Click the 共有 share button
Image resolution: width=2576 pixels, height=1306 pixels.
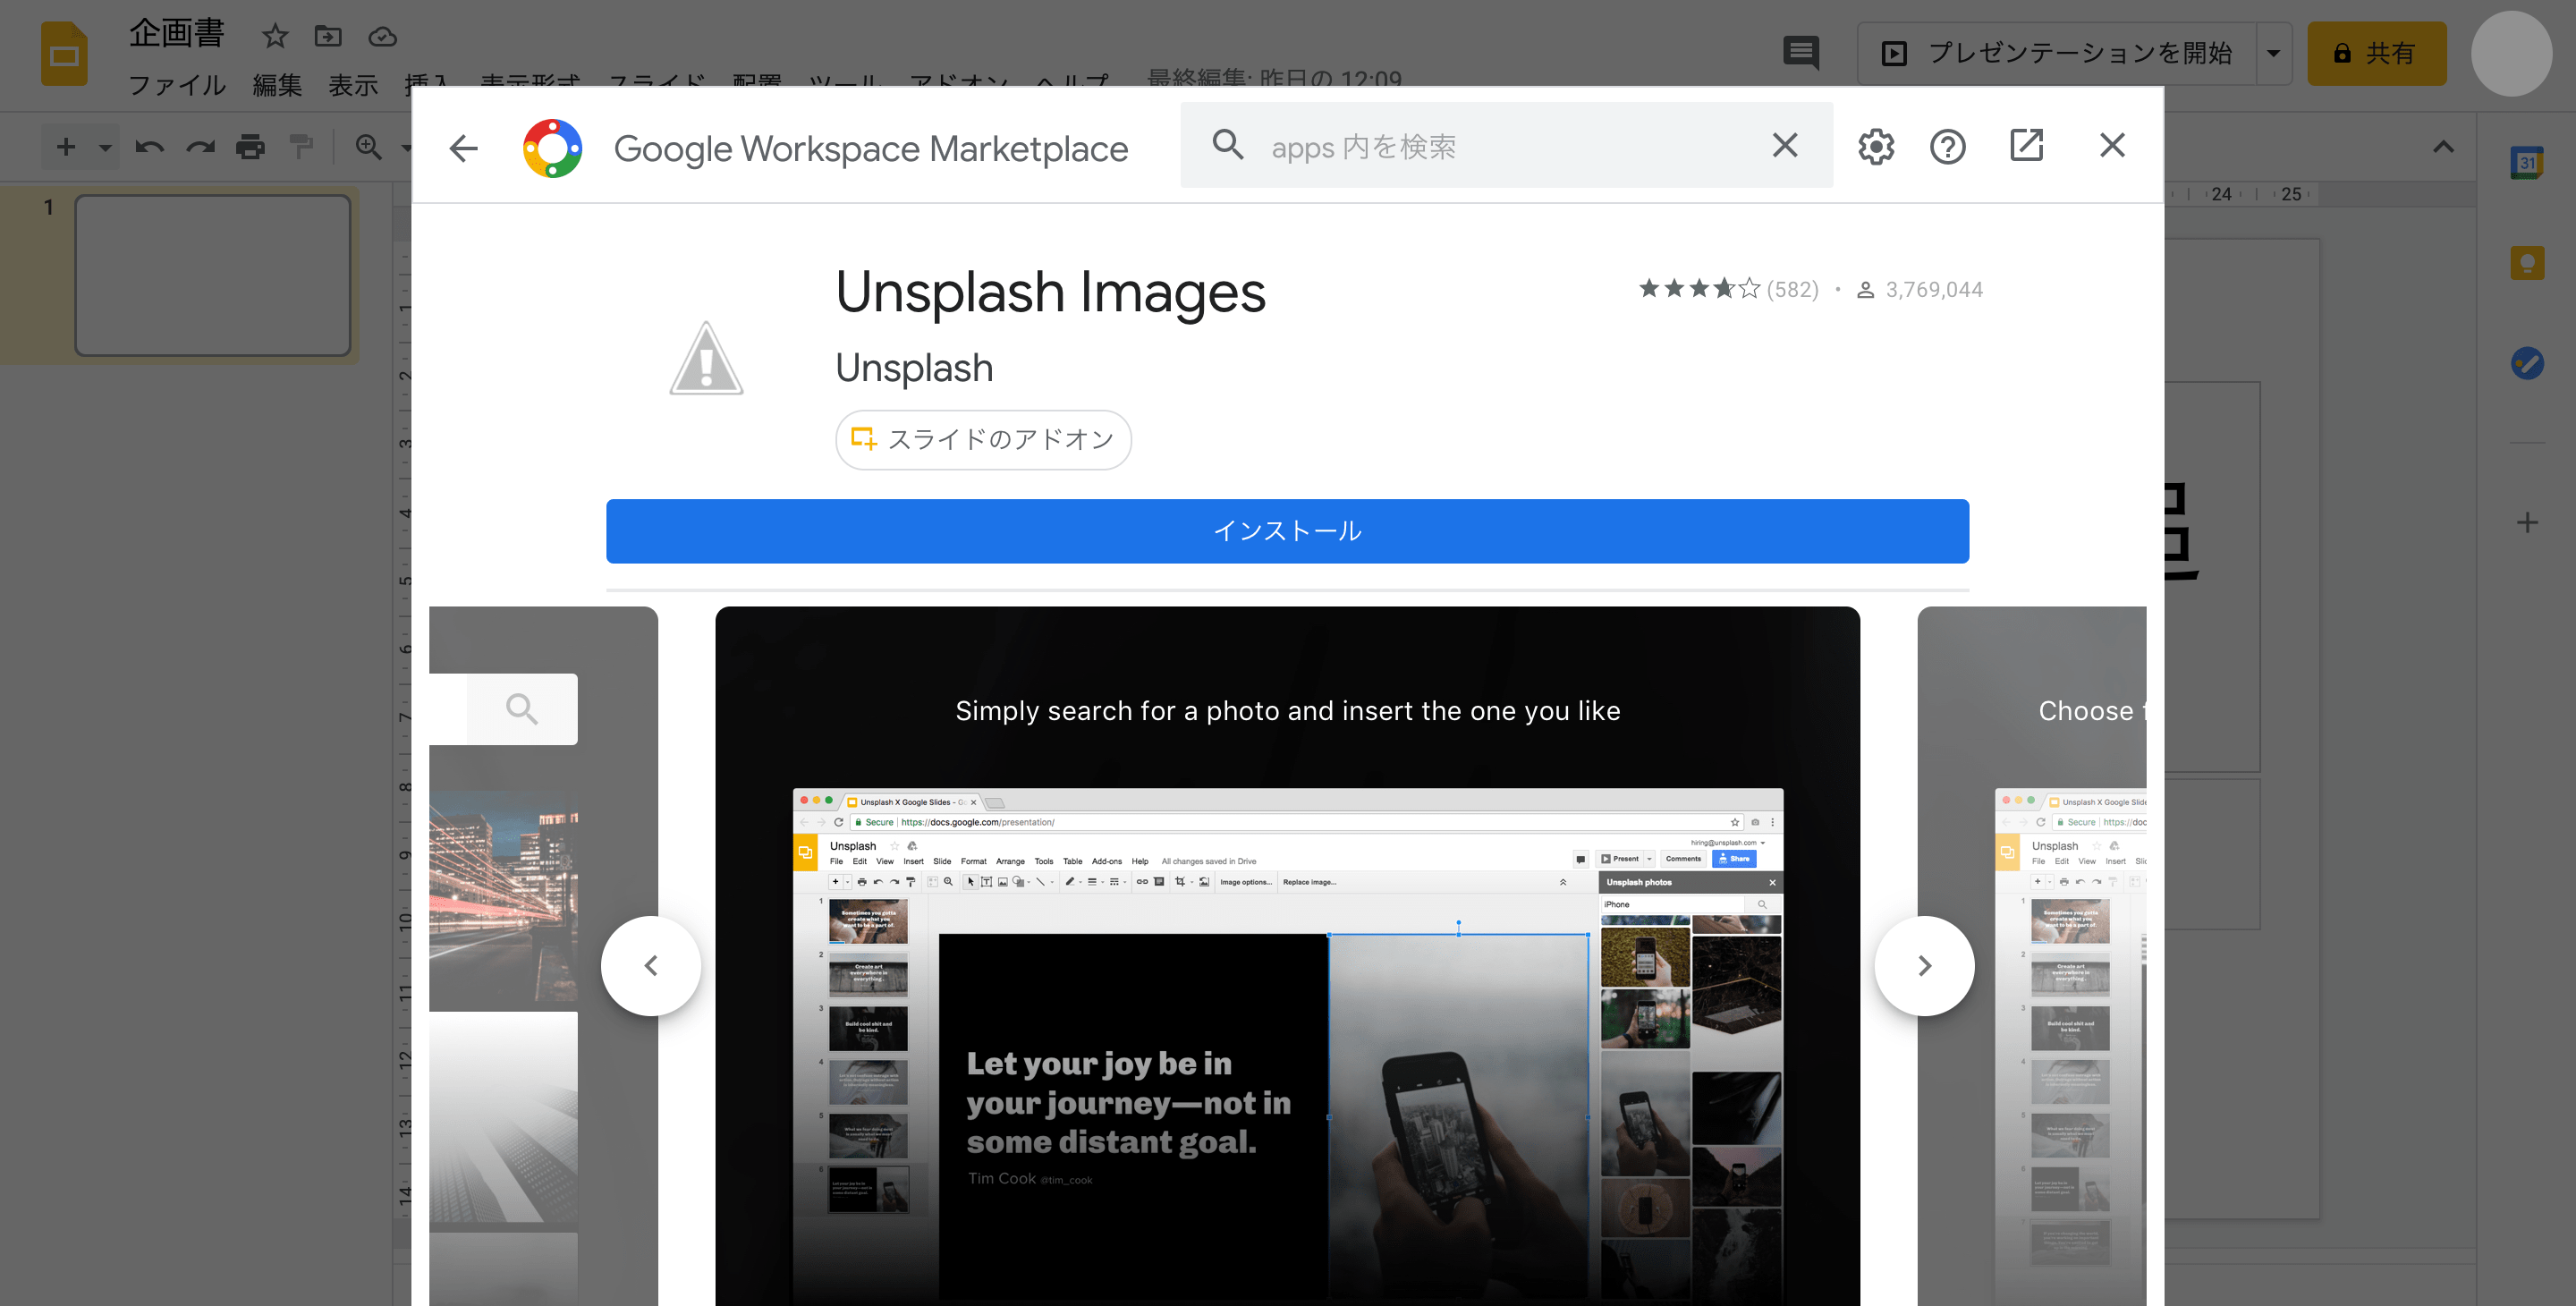[2376, 53]
